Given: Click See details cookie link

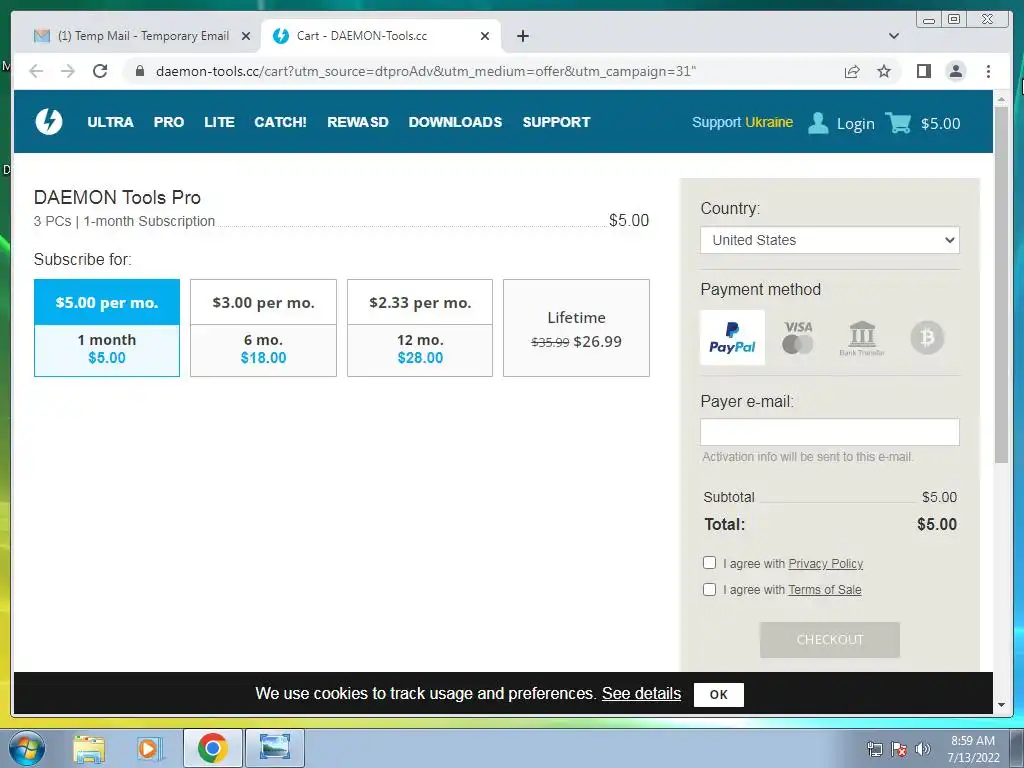Looking at the screenshot, I should [641, 693].
